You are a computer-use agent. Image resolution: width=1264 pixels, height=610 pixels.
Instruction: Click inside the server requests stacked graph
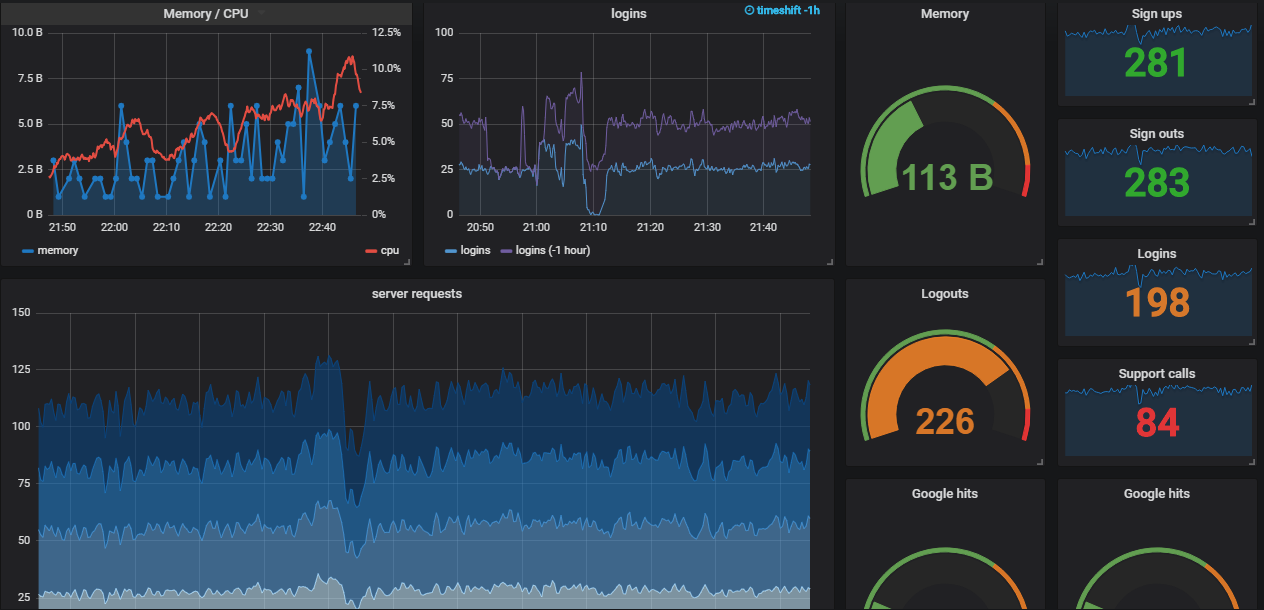pos(425,460)
